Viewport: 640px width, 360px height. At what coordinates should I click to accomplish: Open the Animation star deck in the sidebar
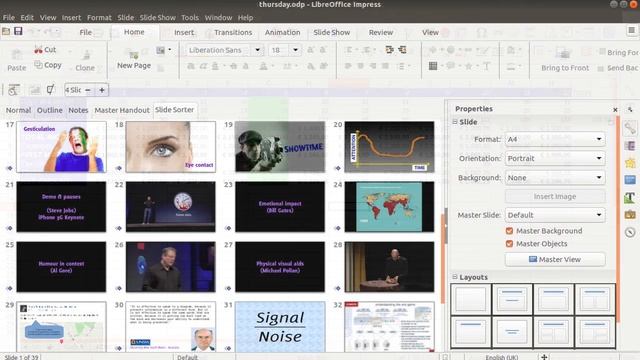coord(630,163)
